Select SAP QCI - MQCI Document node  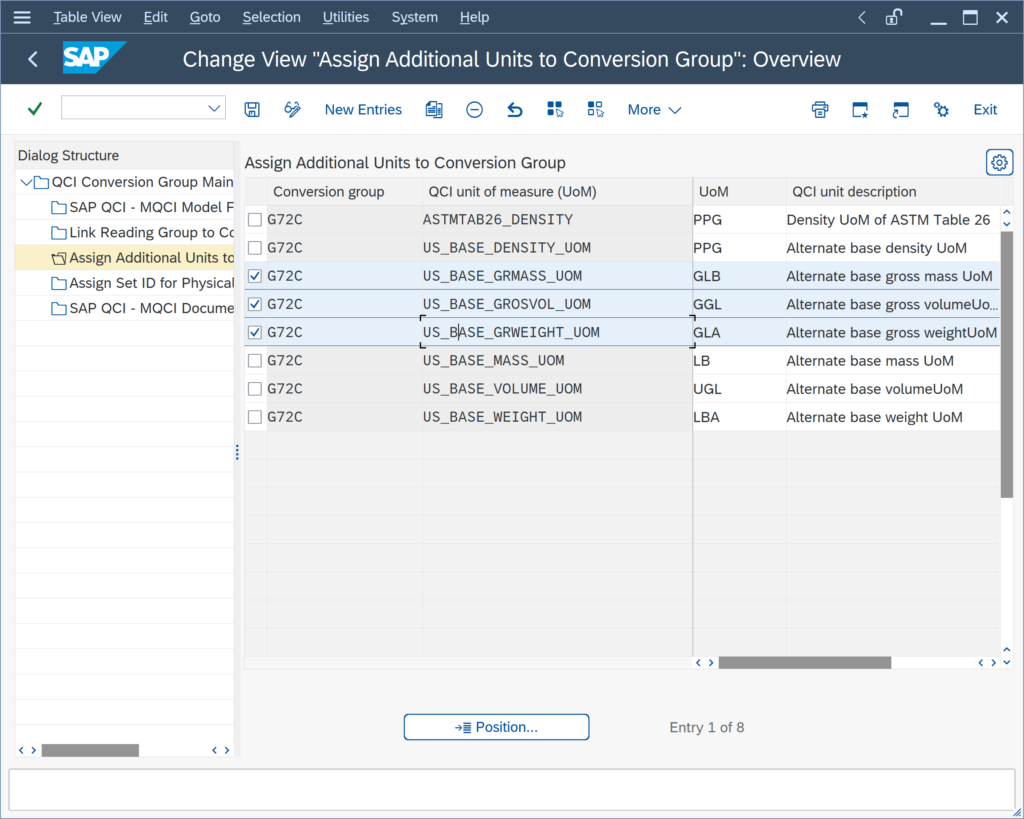142,308
